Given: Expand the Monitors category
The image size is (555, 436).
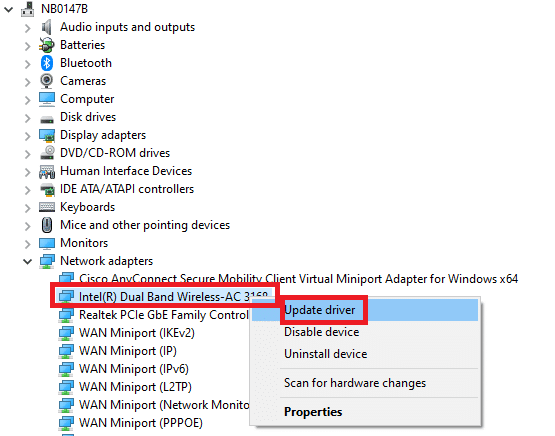Looking at the screenshot, I should 28,244.
